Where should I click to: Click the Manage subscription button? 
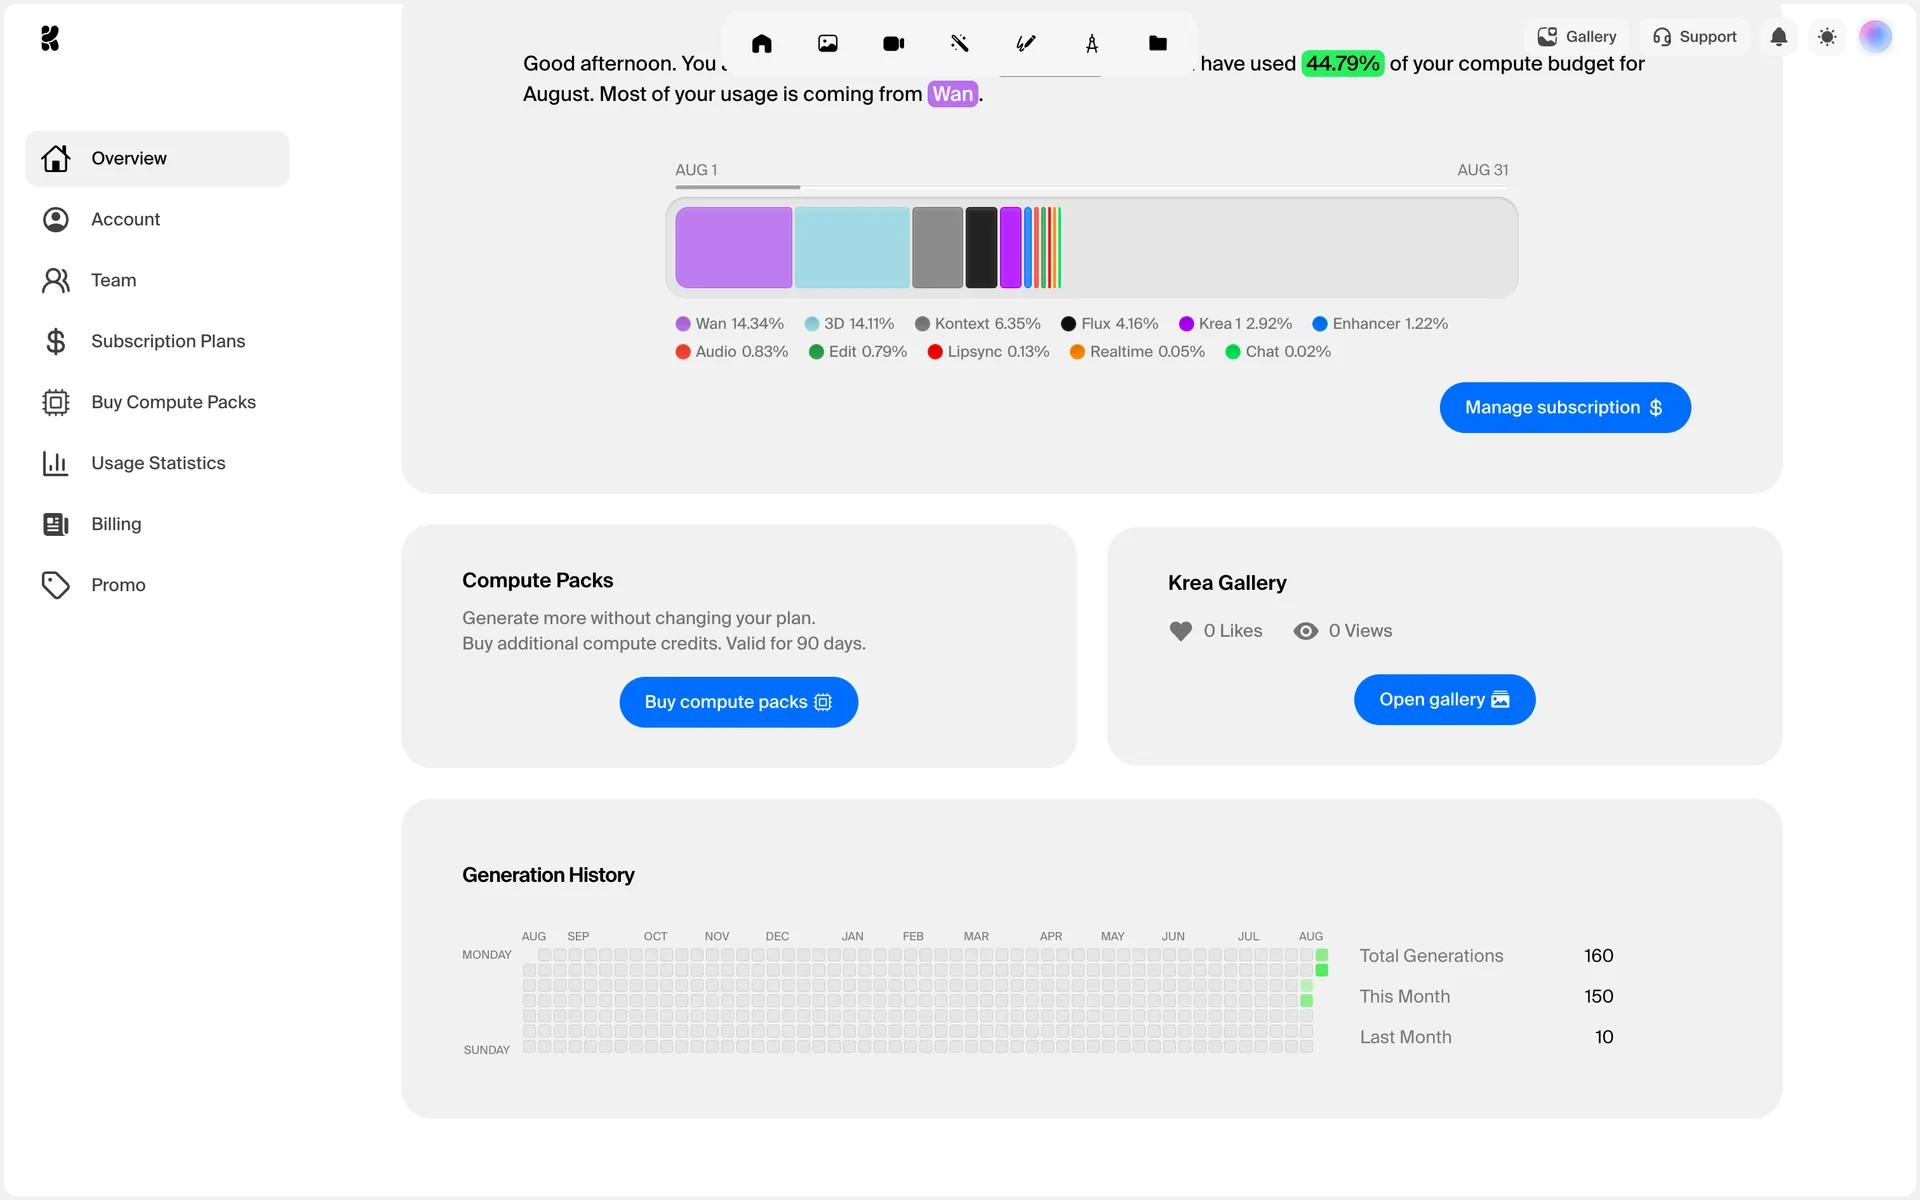tap(1565, 408)
